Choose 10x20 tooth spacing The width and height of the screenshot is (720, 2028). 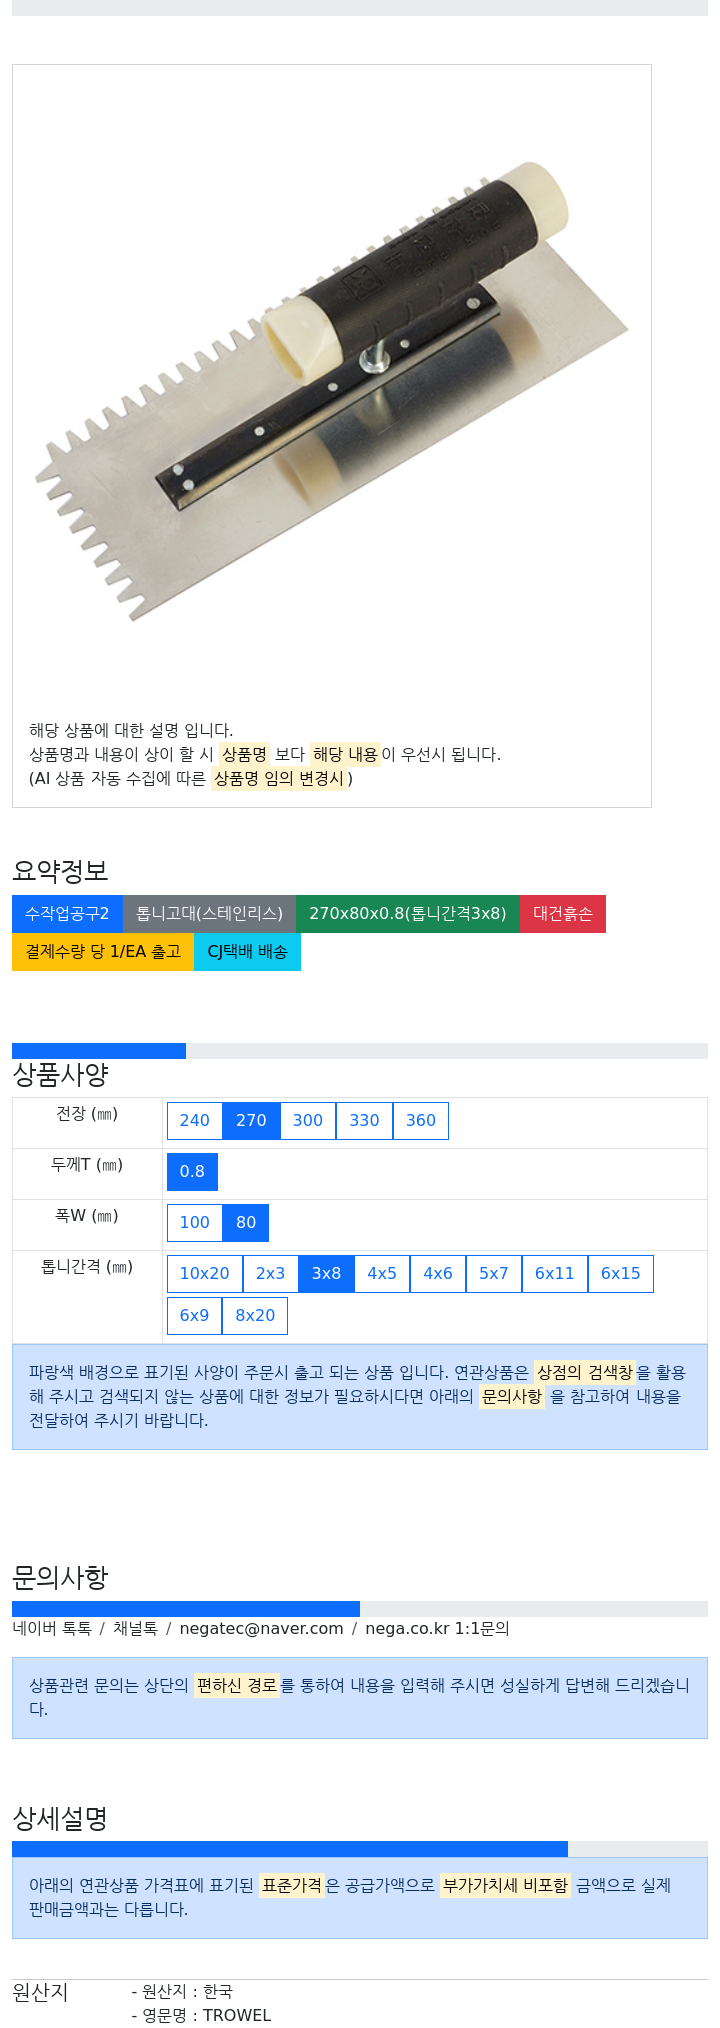[x=205, y=1274]
